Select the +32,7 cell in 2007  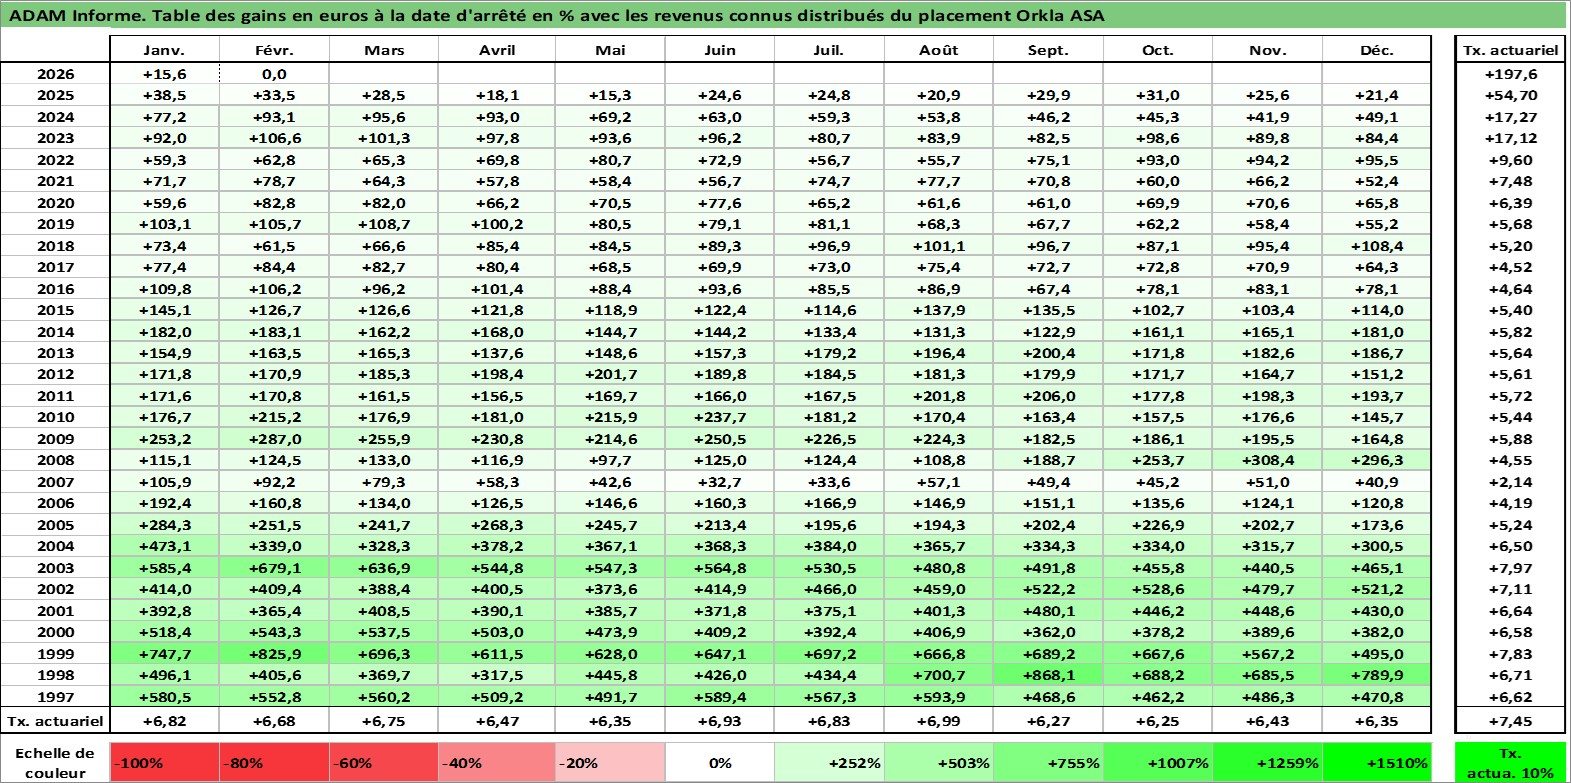click(x=719, y=482)
